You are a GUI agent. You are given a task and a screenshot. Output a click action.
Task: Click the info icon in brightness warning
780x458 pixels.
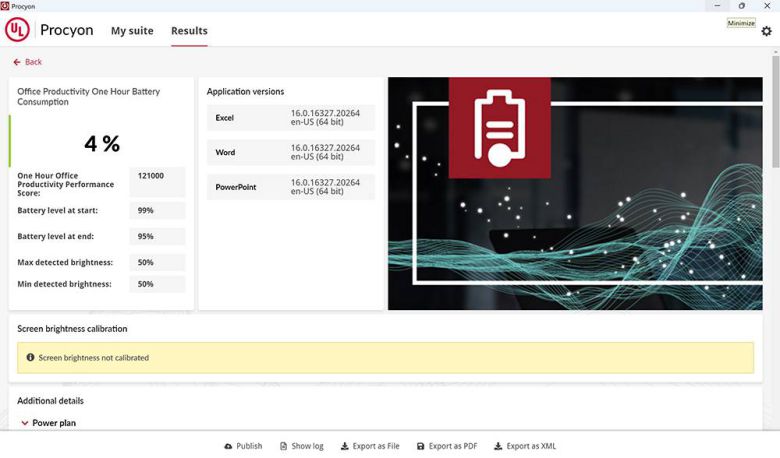pos(30,357)
